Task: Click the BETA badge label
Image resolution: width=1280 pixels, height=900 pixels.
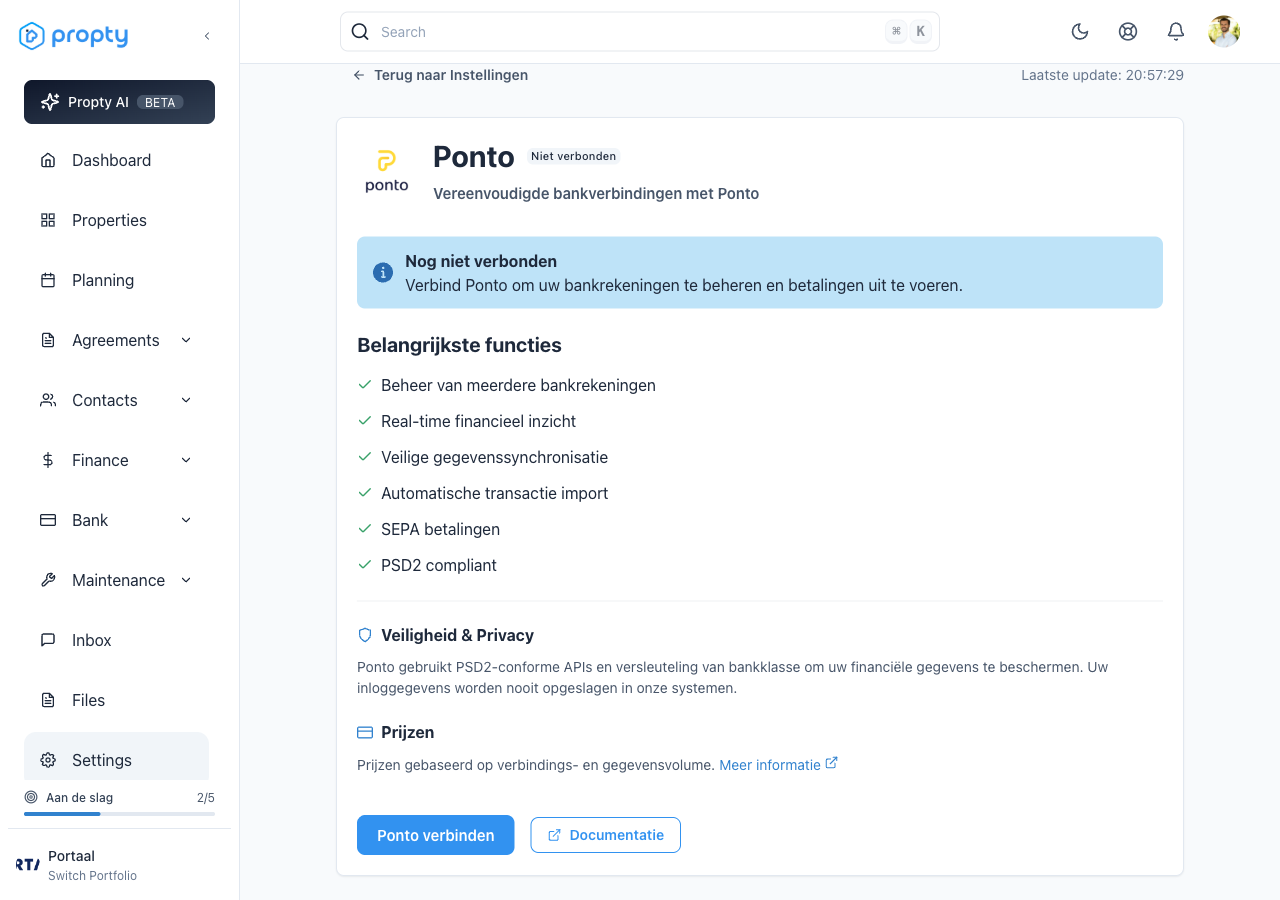Action: [160, 102]
